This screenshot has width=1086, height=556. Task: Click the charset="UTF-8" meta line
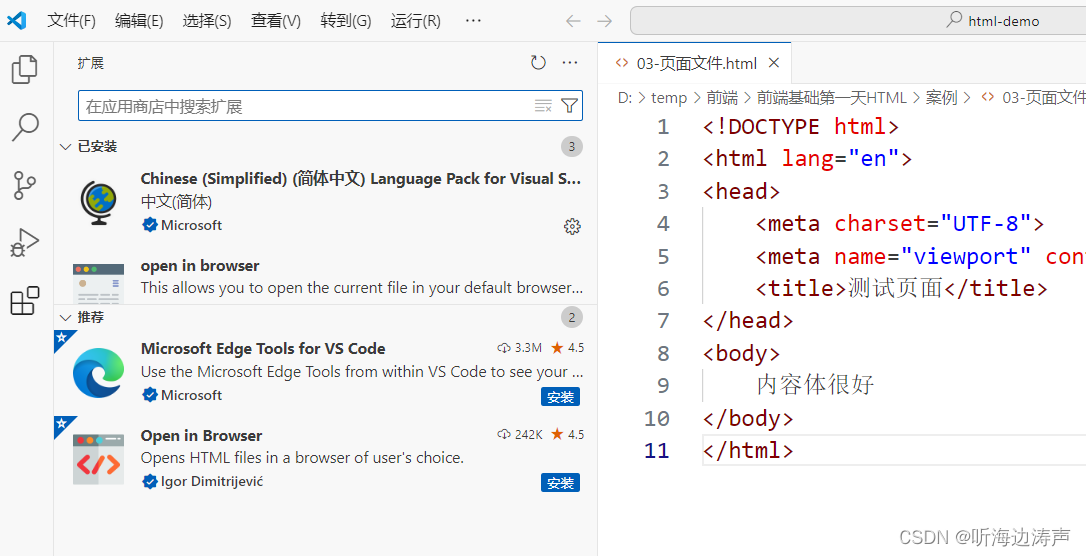pyautogui.click(x=900, y=224)
